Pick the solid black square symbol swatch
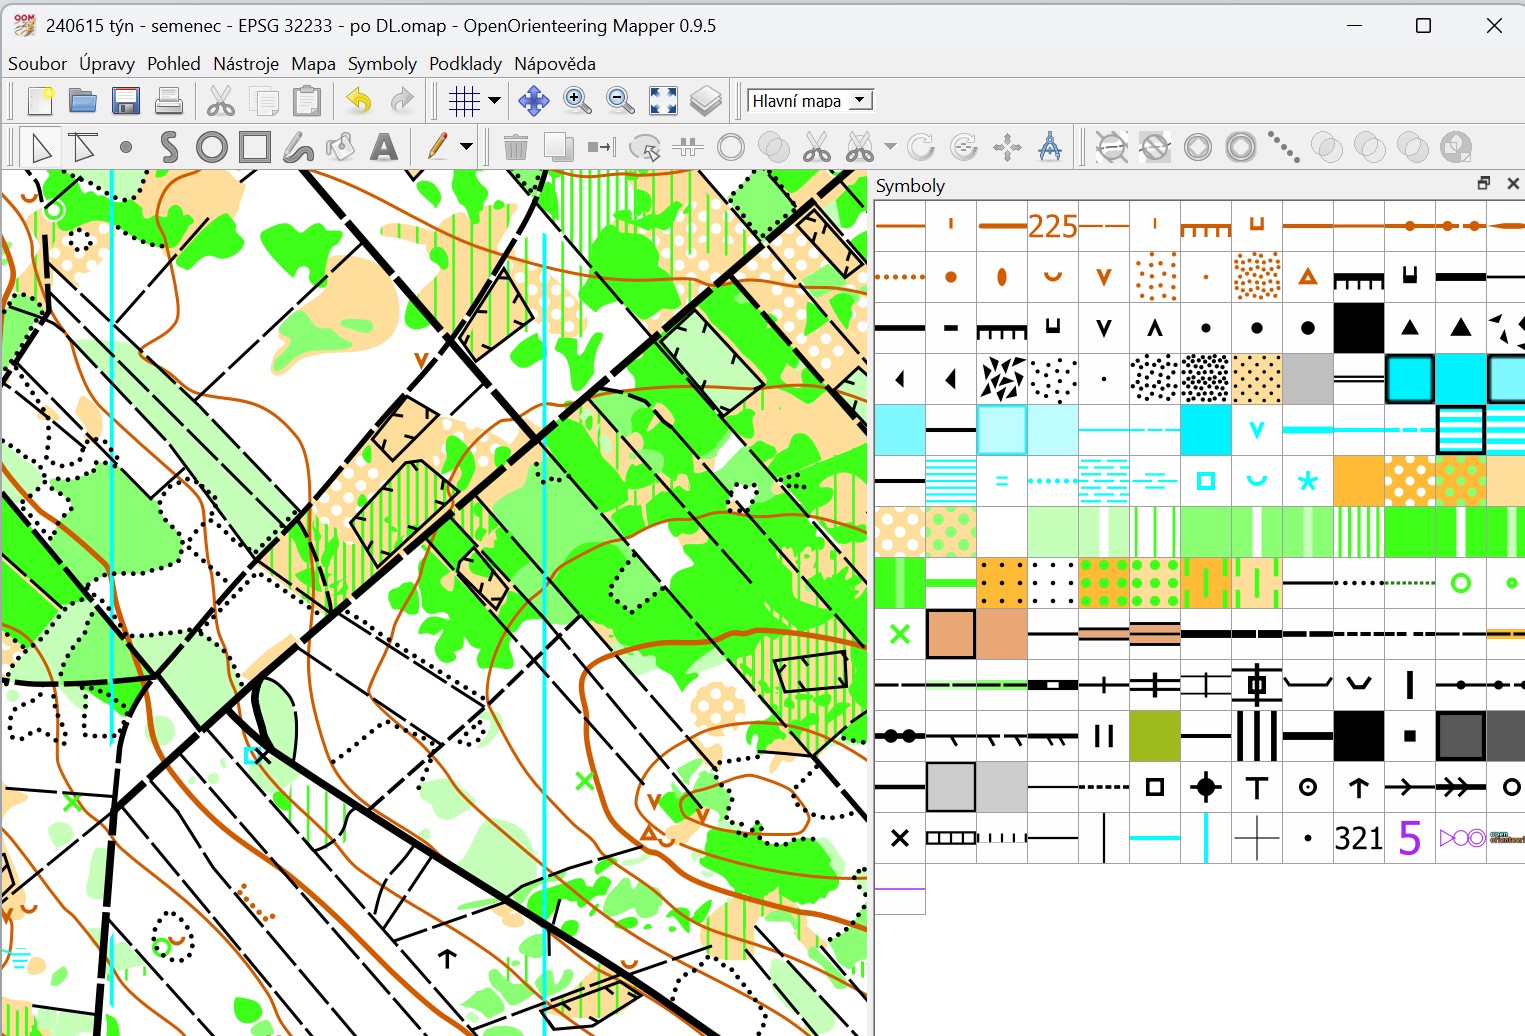The height and width of the screenshot is (1036, 1525). pyautogui.click(x=1358, y=328)
